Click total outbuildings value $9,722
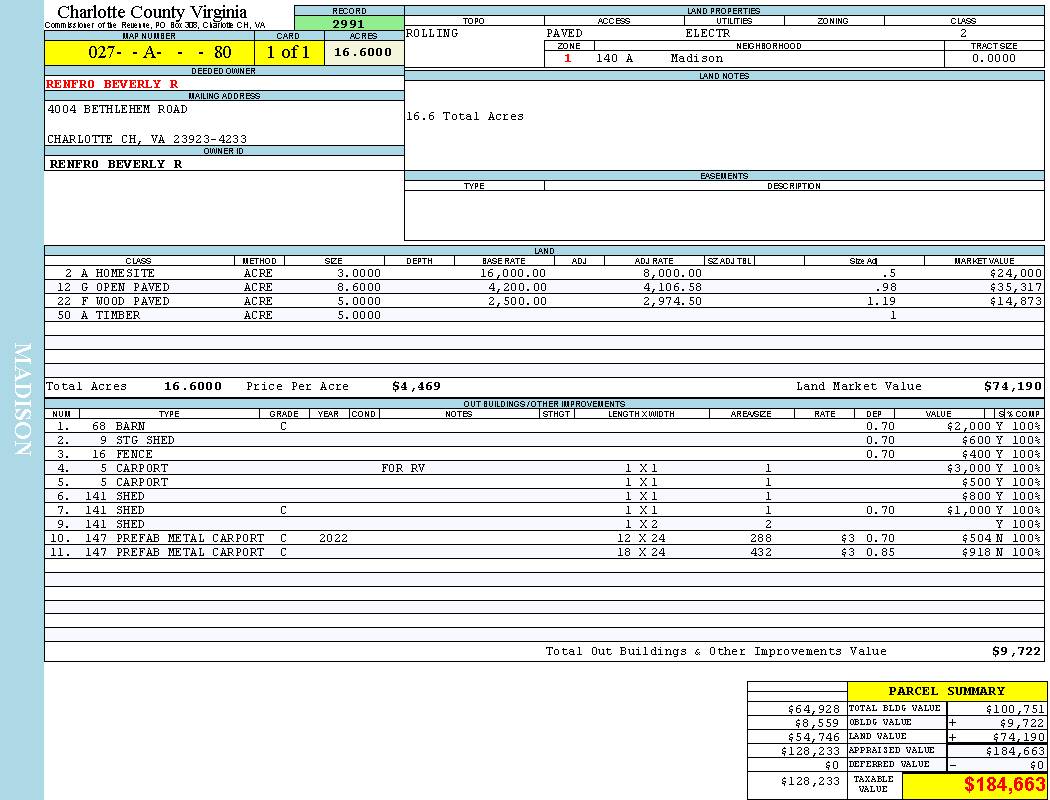This screenshot has width=1050, height=800. (x=1016, y=651)
